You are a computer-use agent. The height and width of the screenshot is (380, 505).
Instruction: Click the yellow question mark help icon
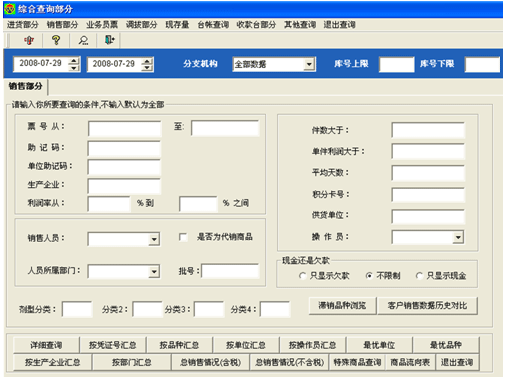click(x=56, y=40)
